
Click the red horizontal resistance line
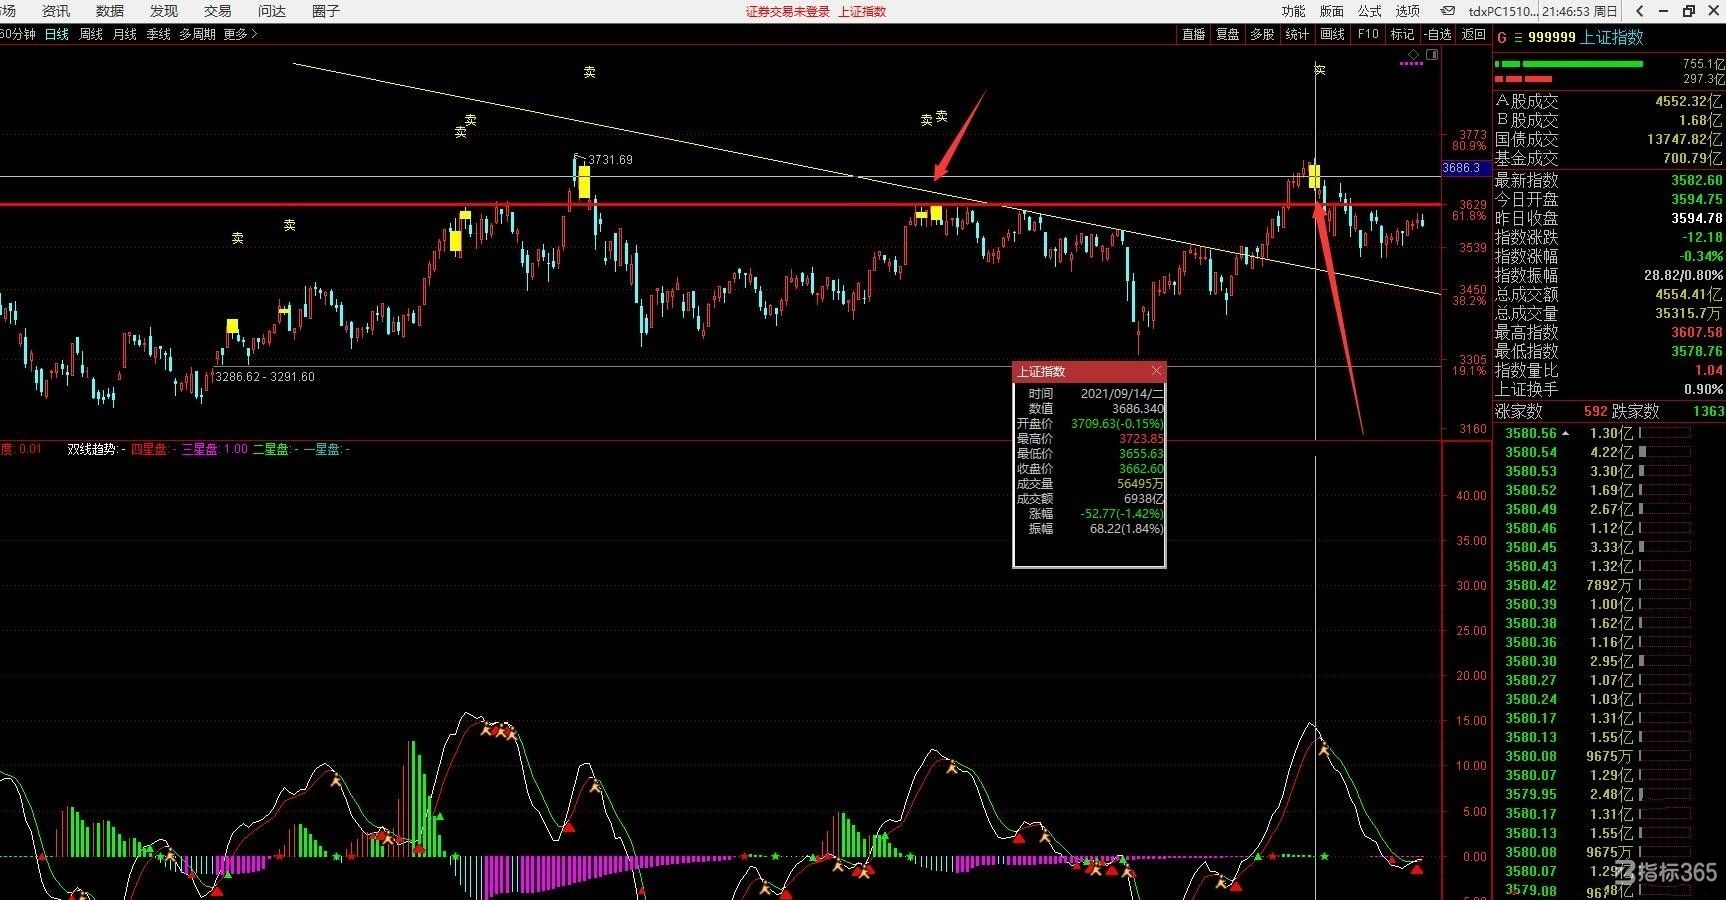tap(720, 204)
